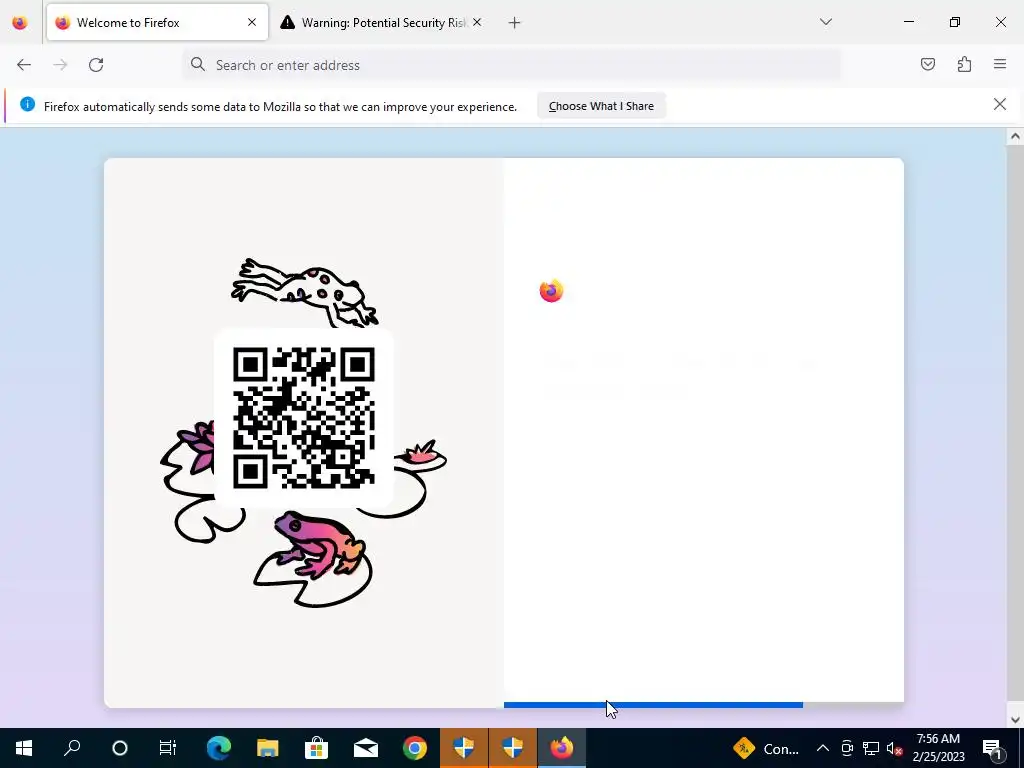Open the Firefox application menu hamburger
Image resolution: width=1024 pixels, height=768 pixels.
click(x=1000, y=64)
